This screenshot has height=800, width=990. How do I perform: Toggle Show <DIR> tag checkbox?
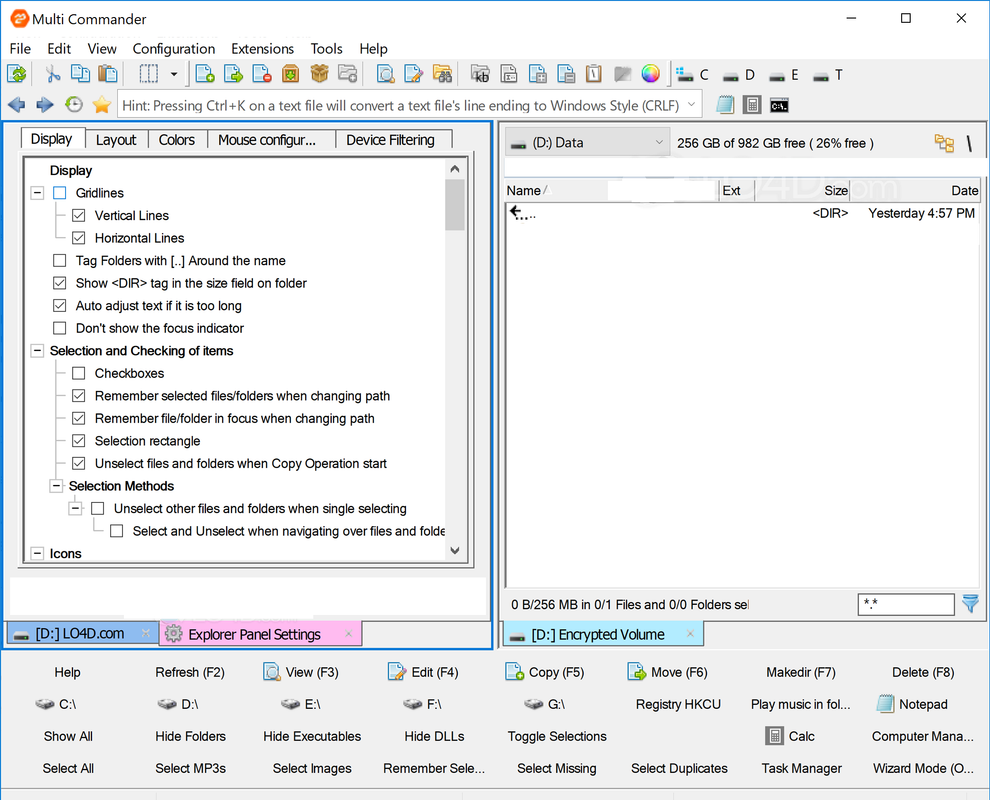pyautogui.click(x=59, y=283)
